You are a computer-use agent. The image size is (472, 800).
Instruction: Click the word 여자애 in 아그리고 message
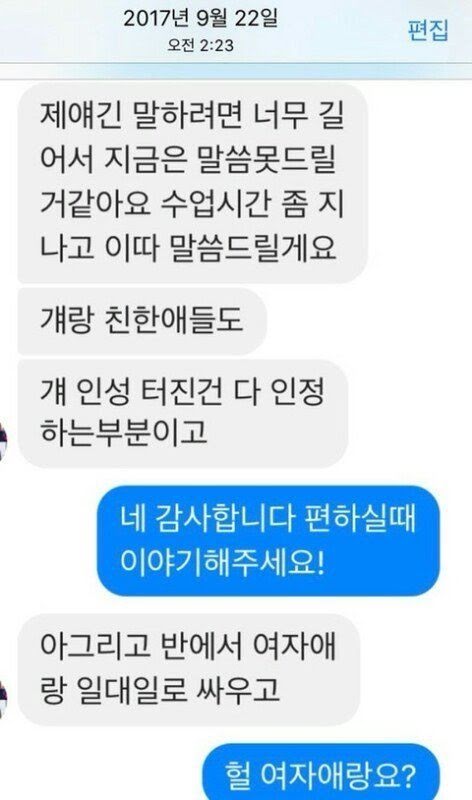tap(294, 646)
